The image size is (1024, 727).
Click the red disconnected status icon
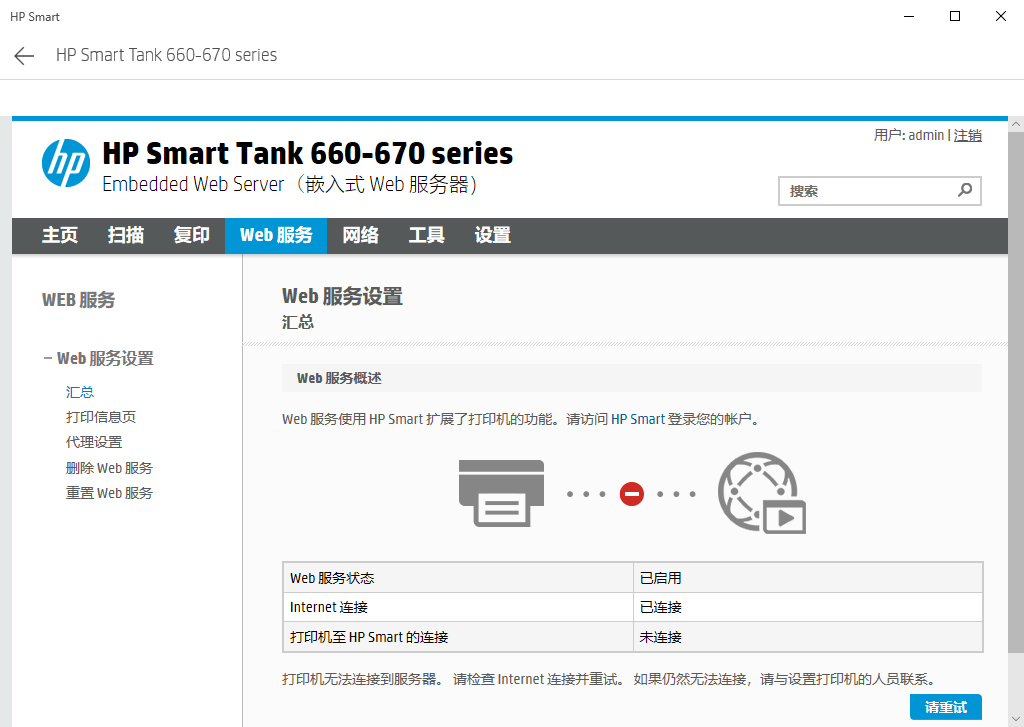tap(631, 492)
